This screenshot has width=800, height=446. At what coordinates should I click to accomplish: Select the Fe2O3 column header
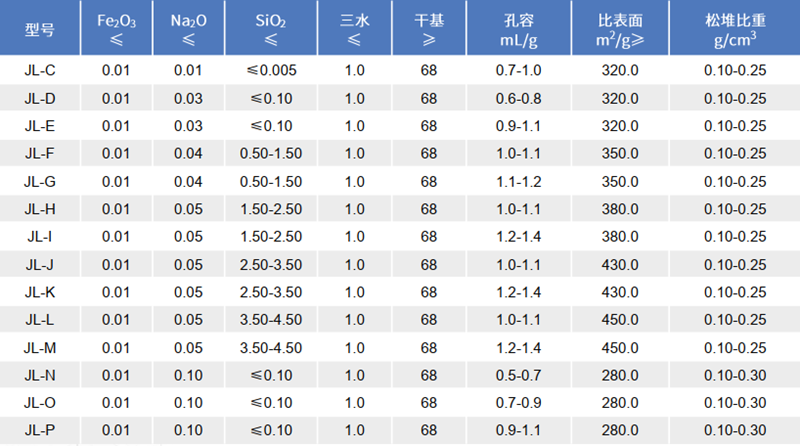(x=116, y=29)
